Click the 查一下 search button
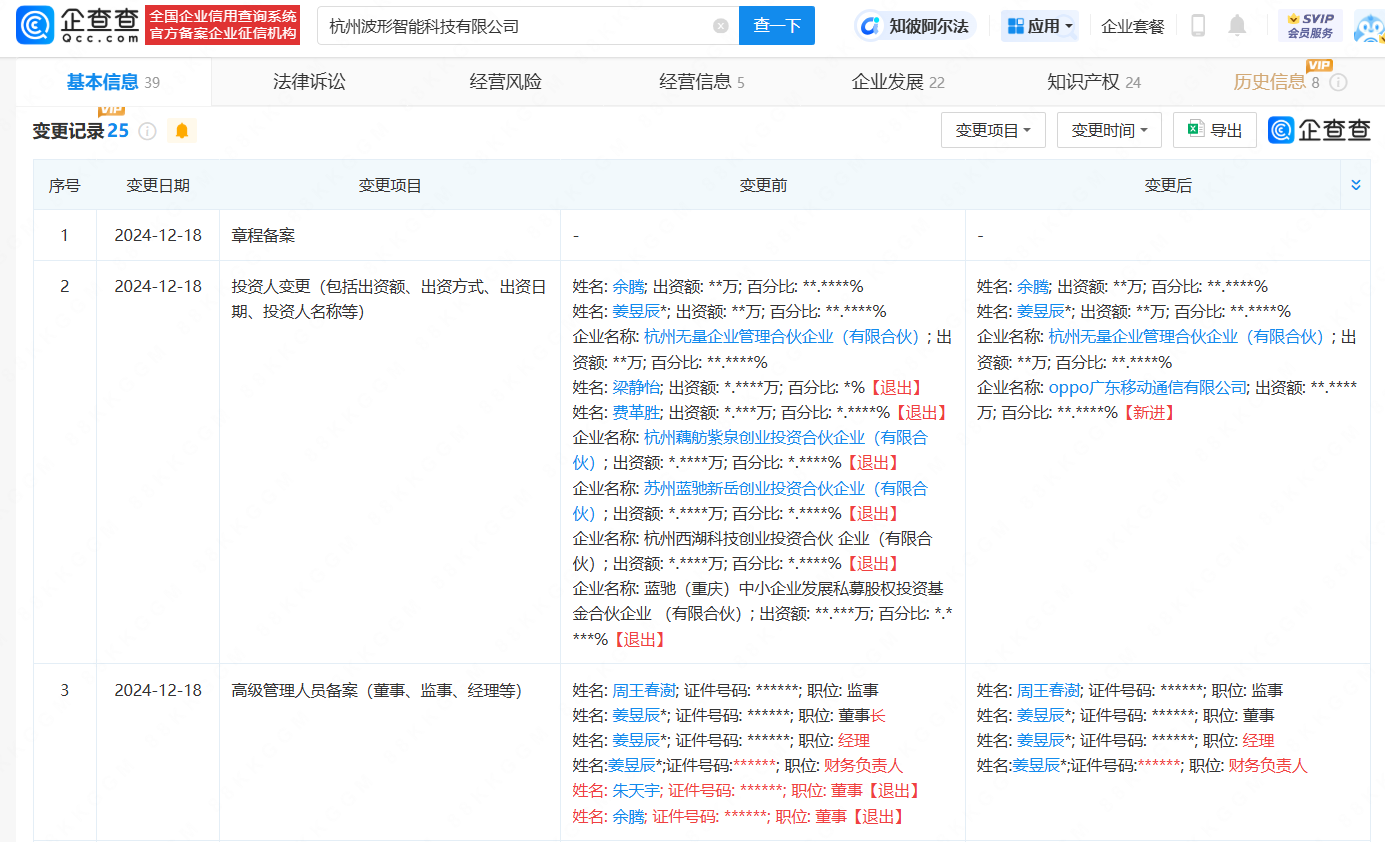1385x842 pixels. 777,25
